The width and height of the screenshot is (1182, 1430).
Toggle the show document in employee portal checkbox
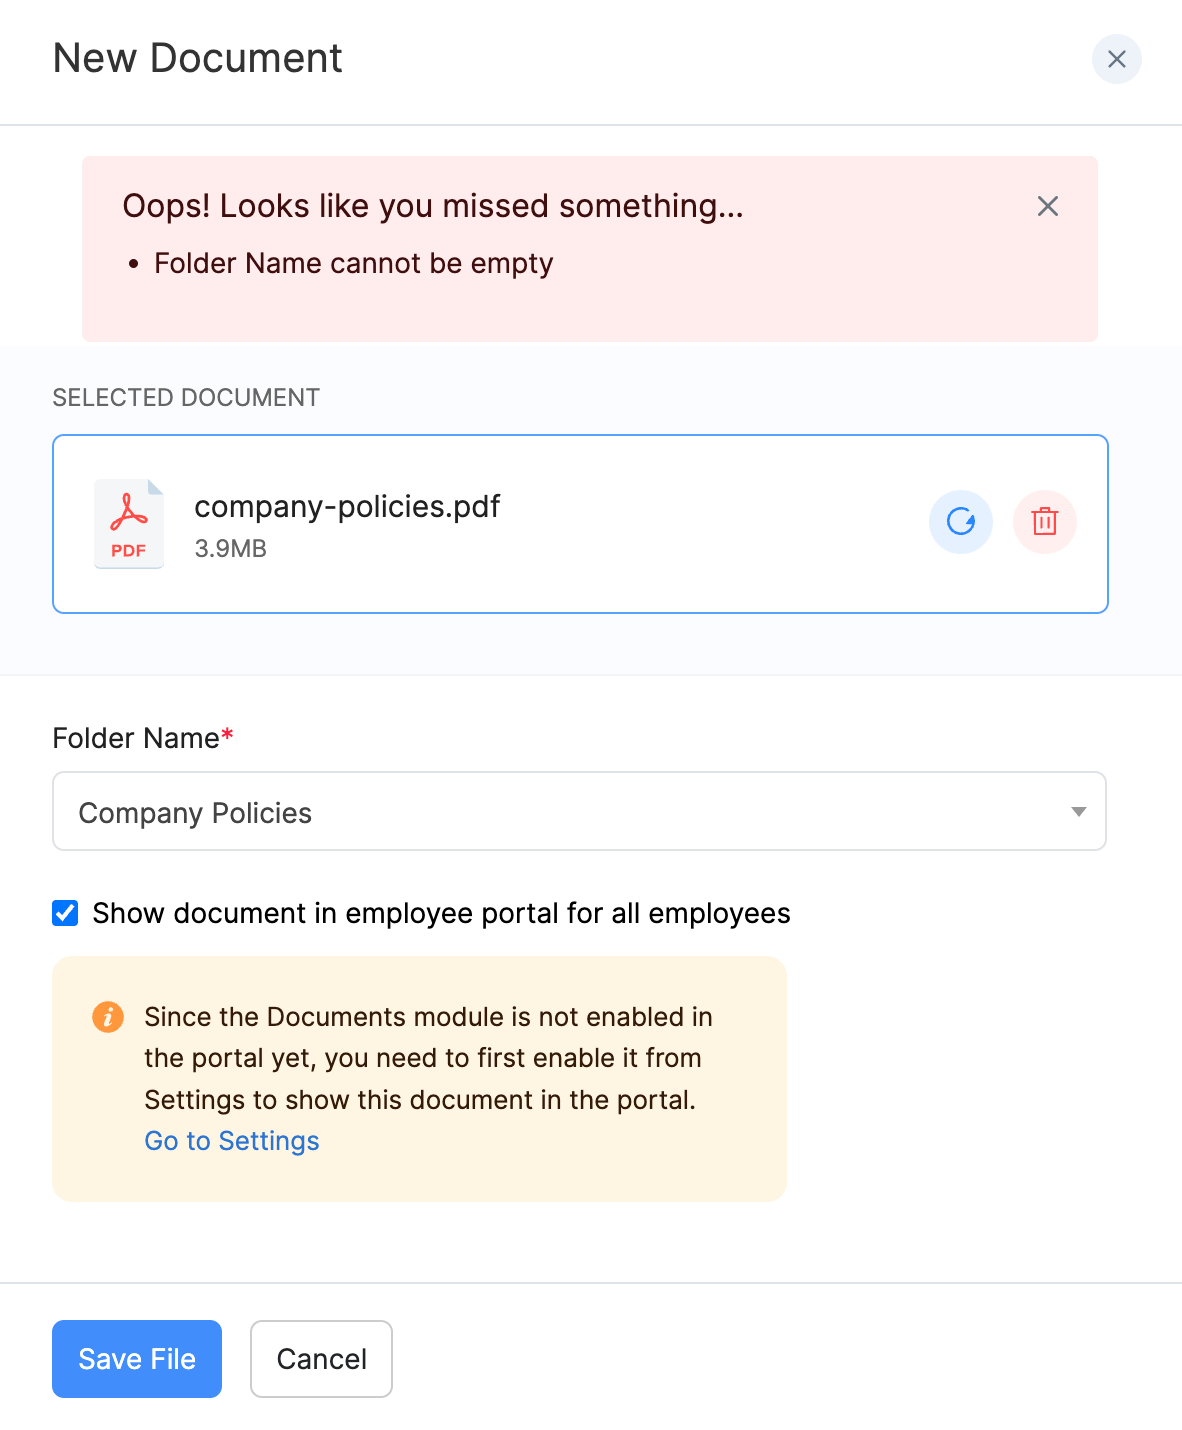pyautogui.click(x=66, y=913)
